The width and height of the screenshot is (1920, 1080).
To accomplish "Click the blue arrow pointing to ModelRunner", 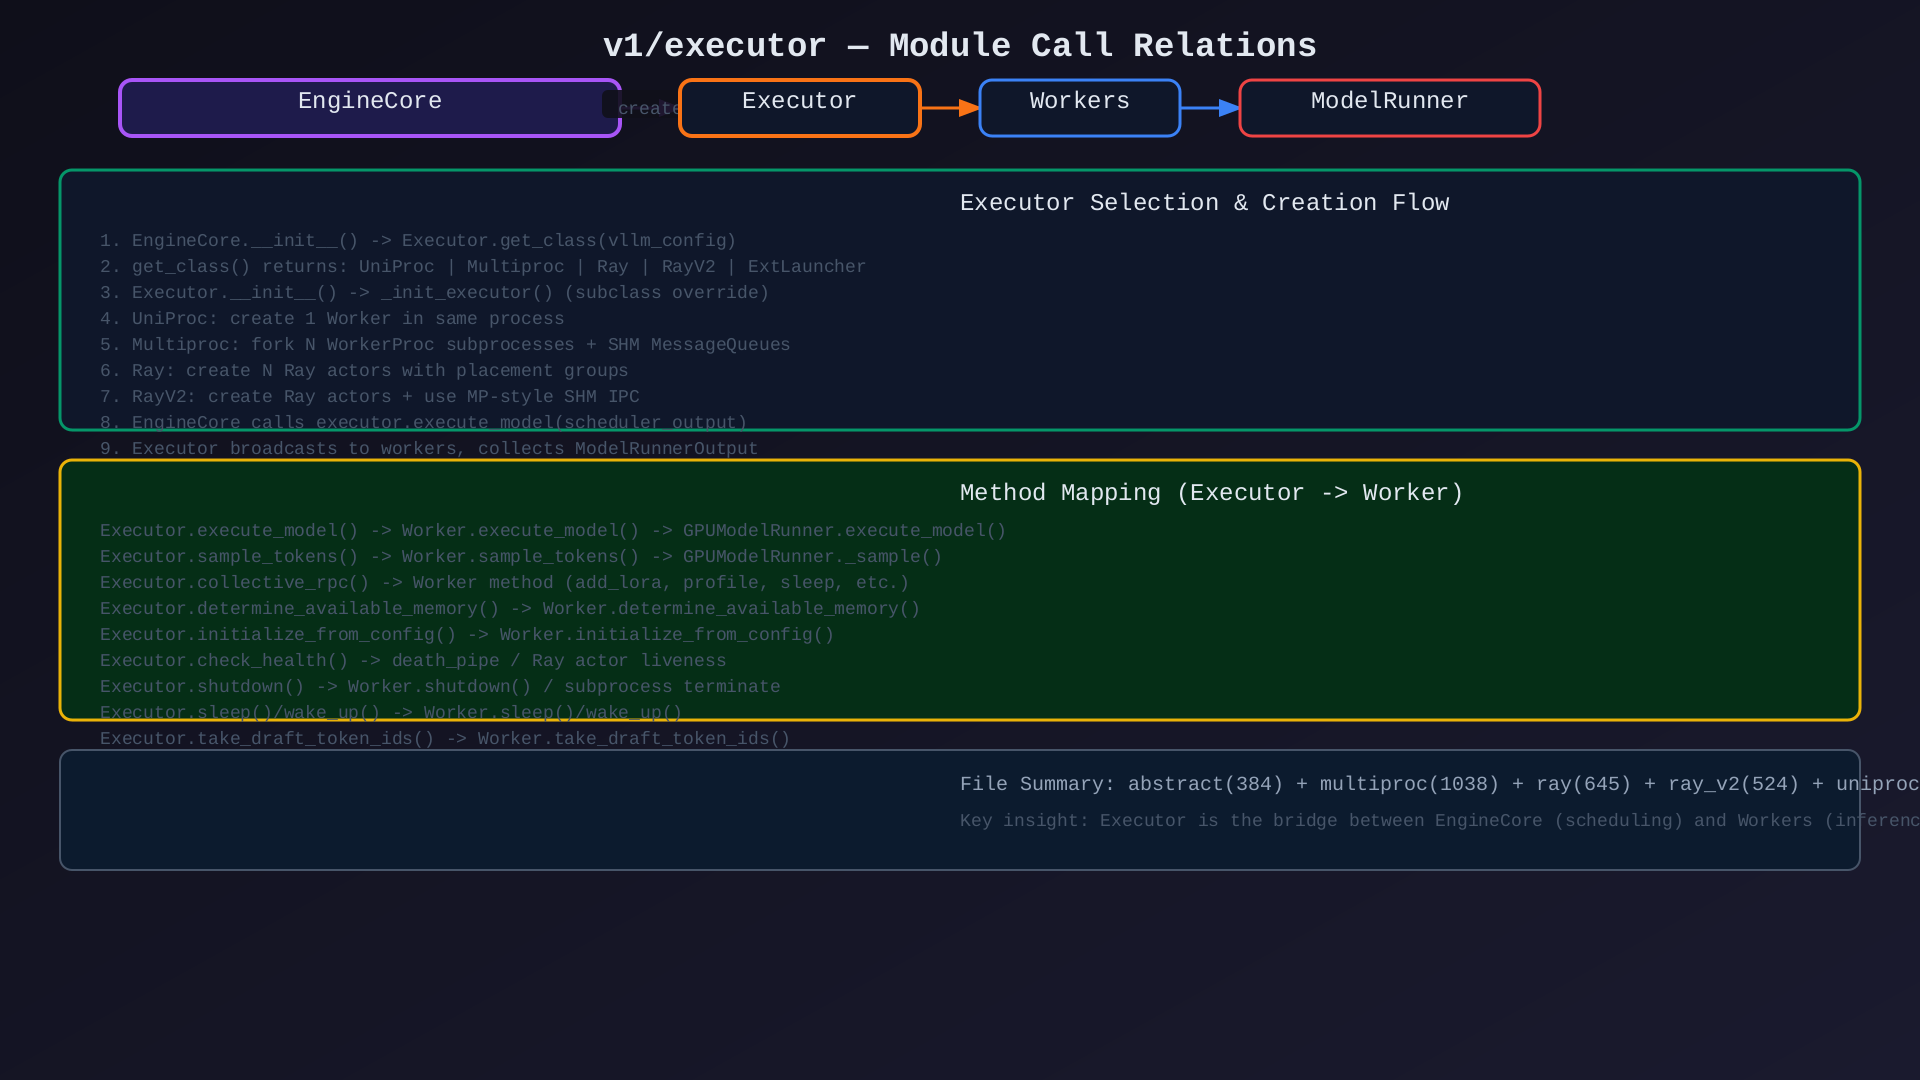I will 1210,107.
